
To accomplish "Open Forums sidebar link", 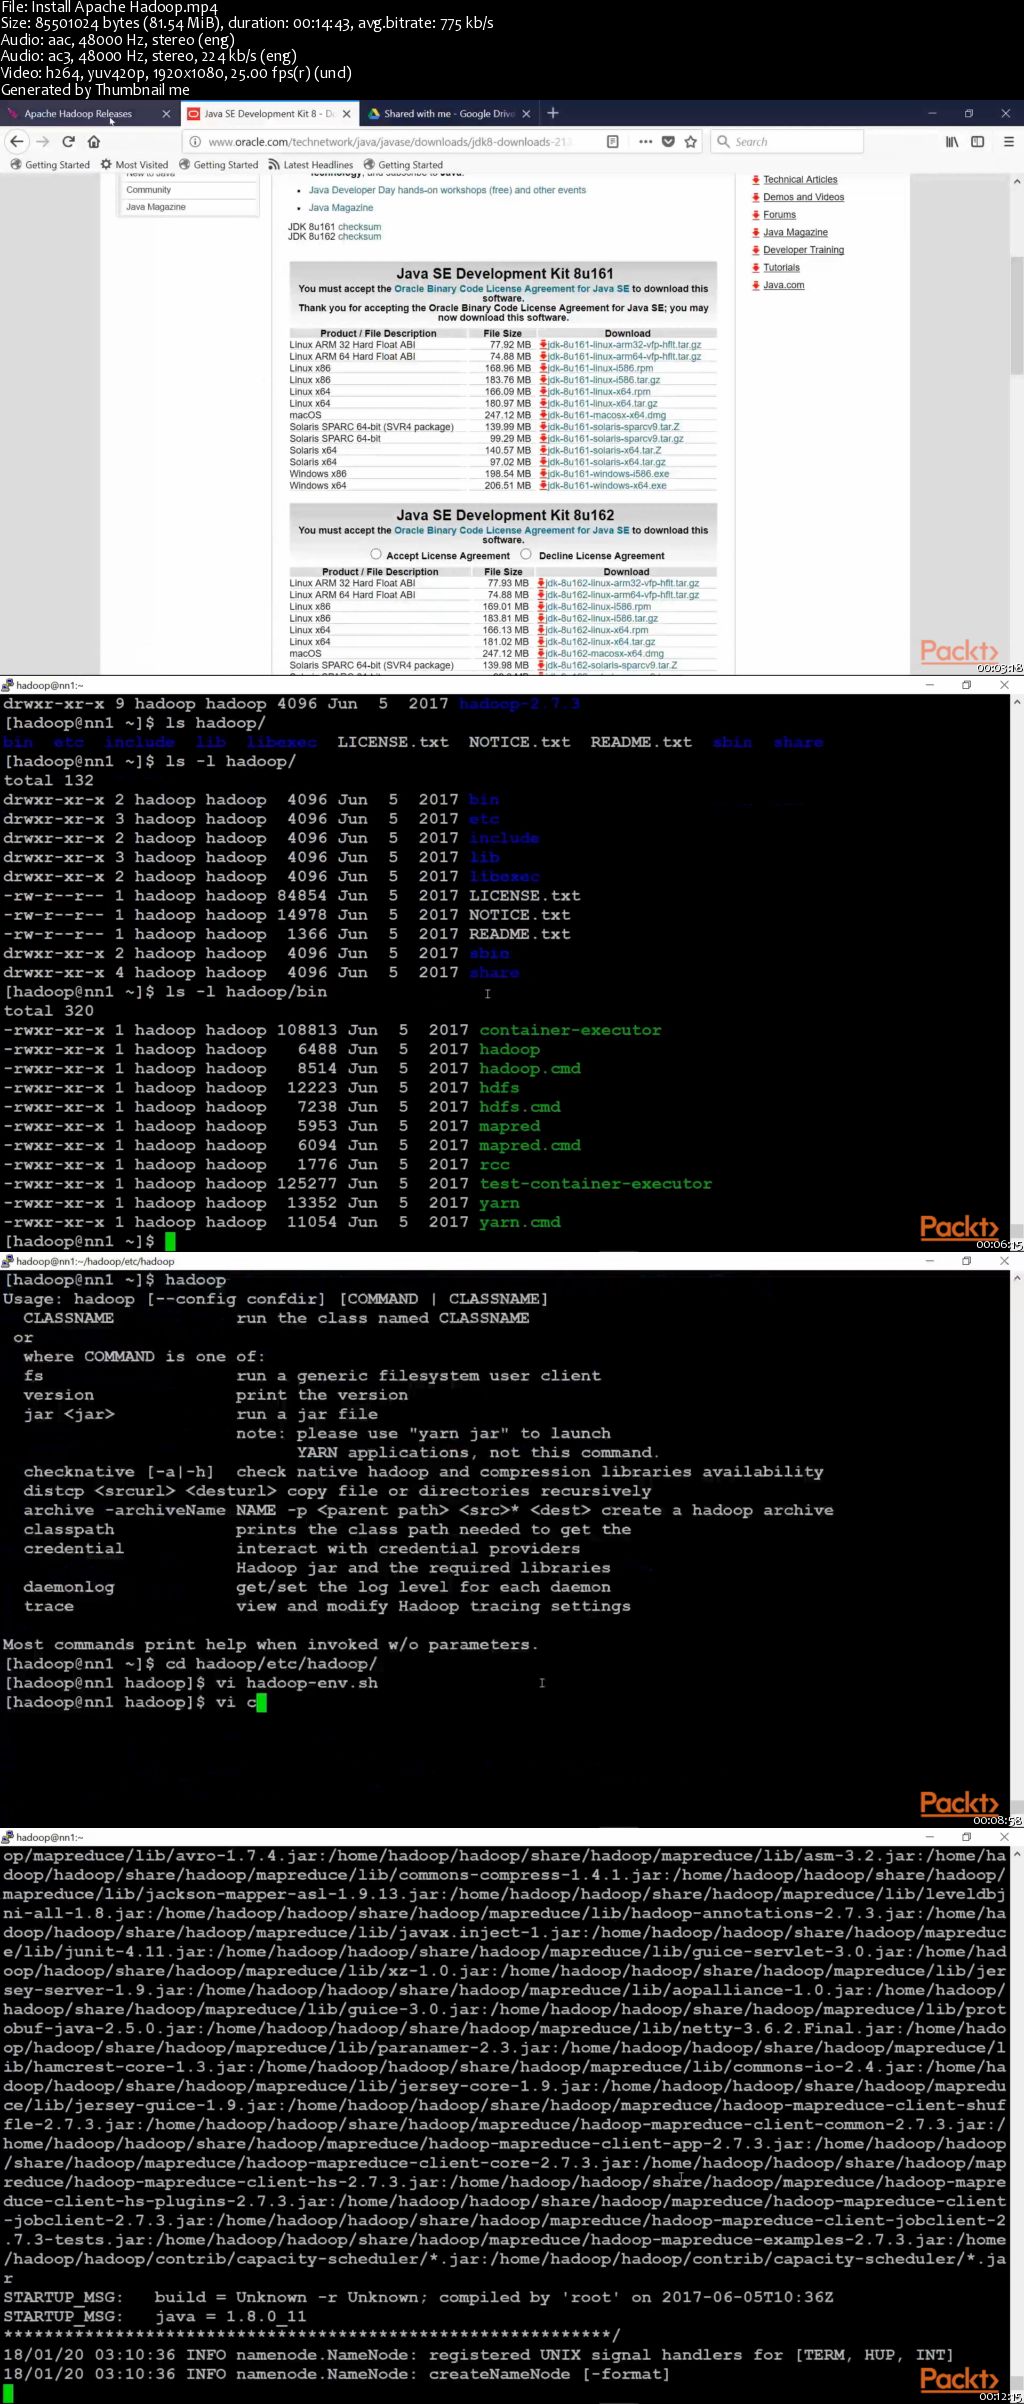I will coord(779,215).
